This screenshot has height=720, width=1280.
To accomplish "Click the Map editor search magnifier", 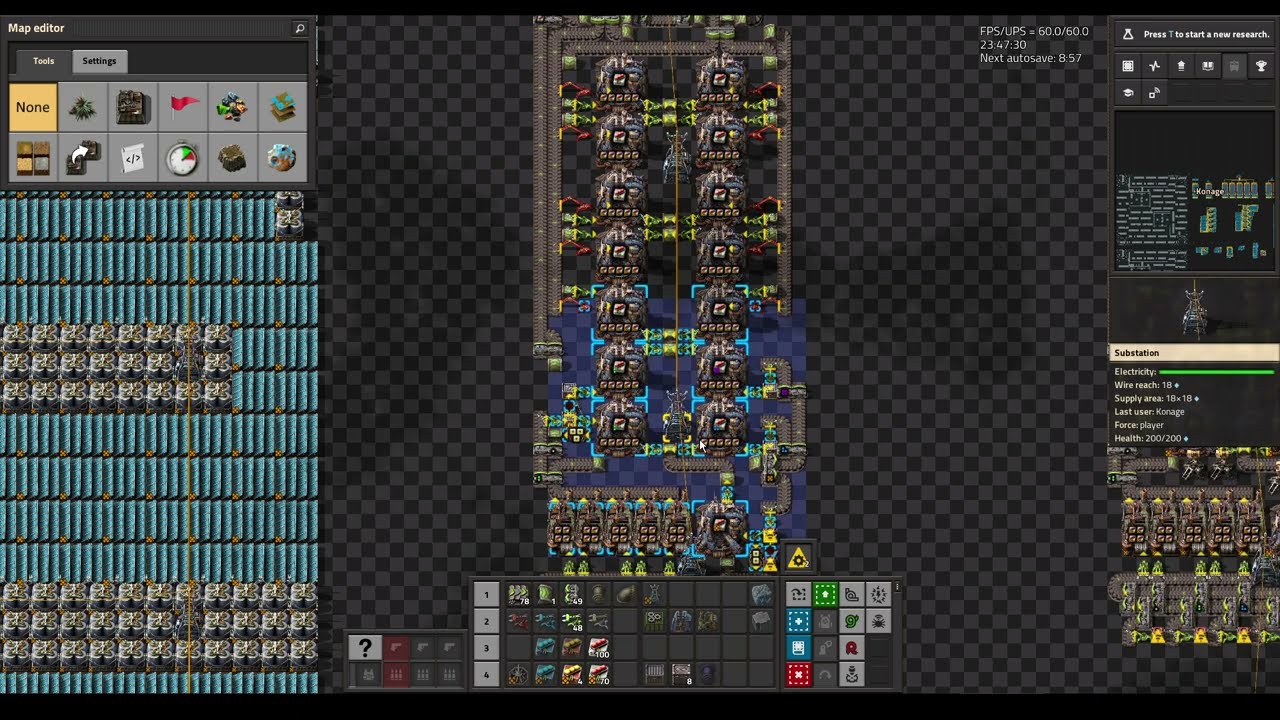I will (299, 28).
